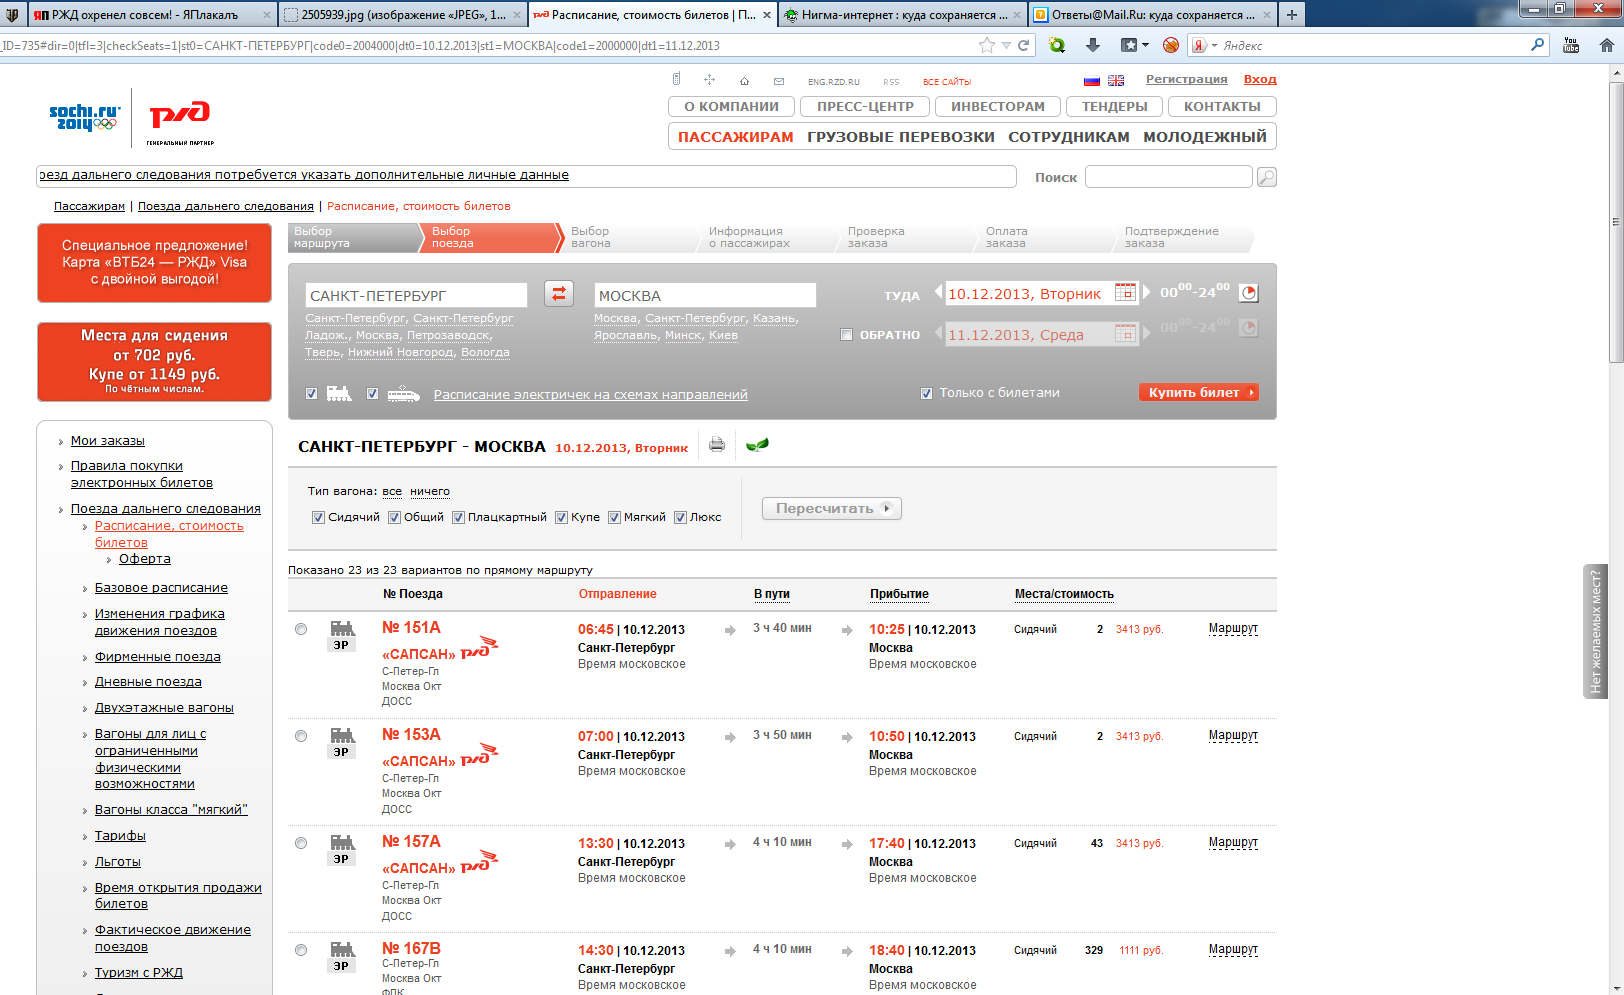1624x995 pixels.
Task: Select train № 151A radio button
Action: click(x=301, y=629)
